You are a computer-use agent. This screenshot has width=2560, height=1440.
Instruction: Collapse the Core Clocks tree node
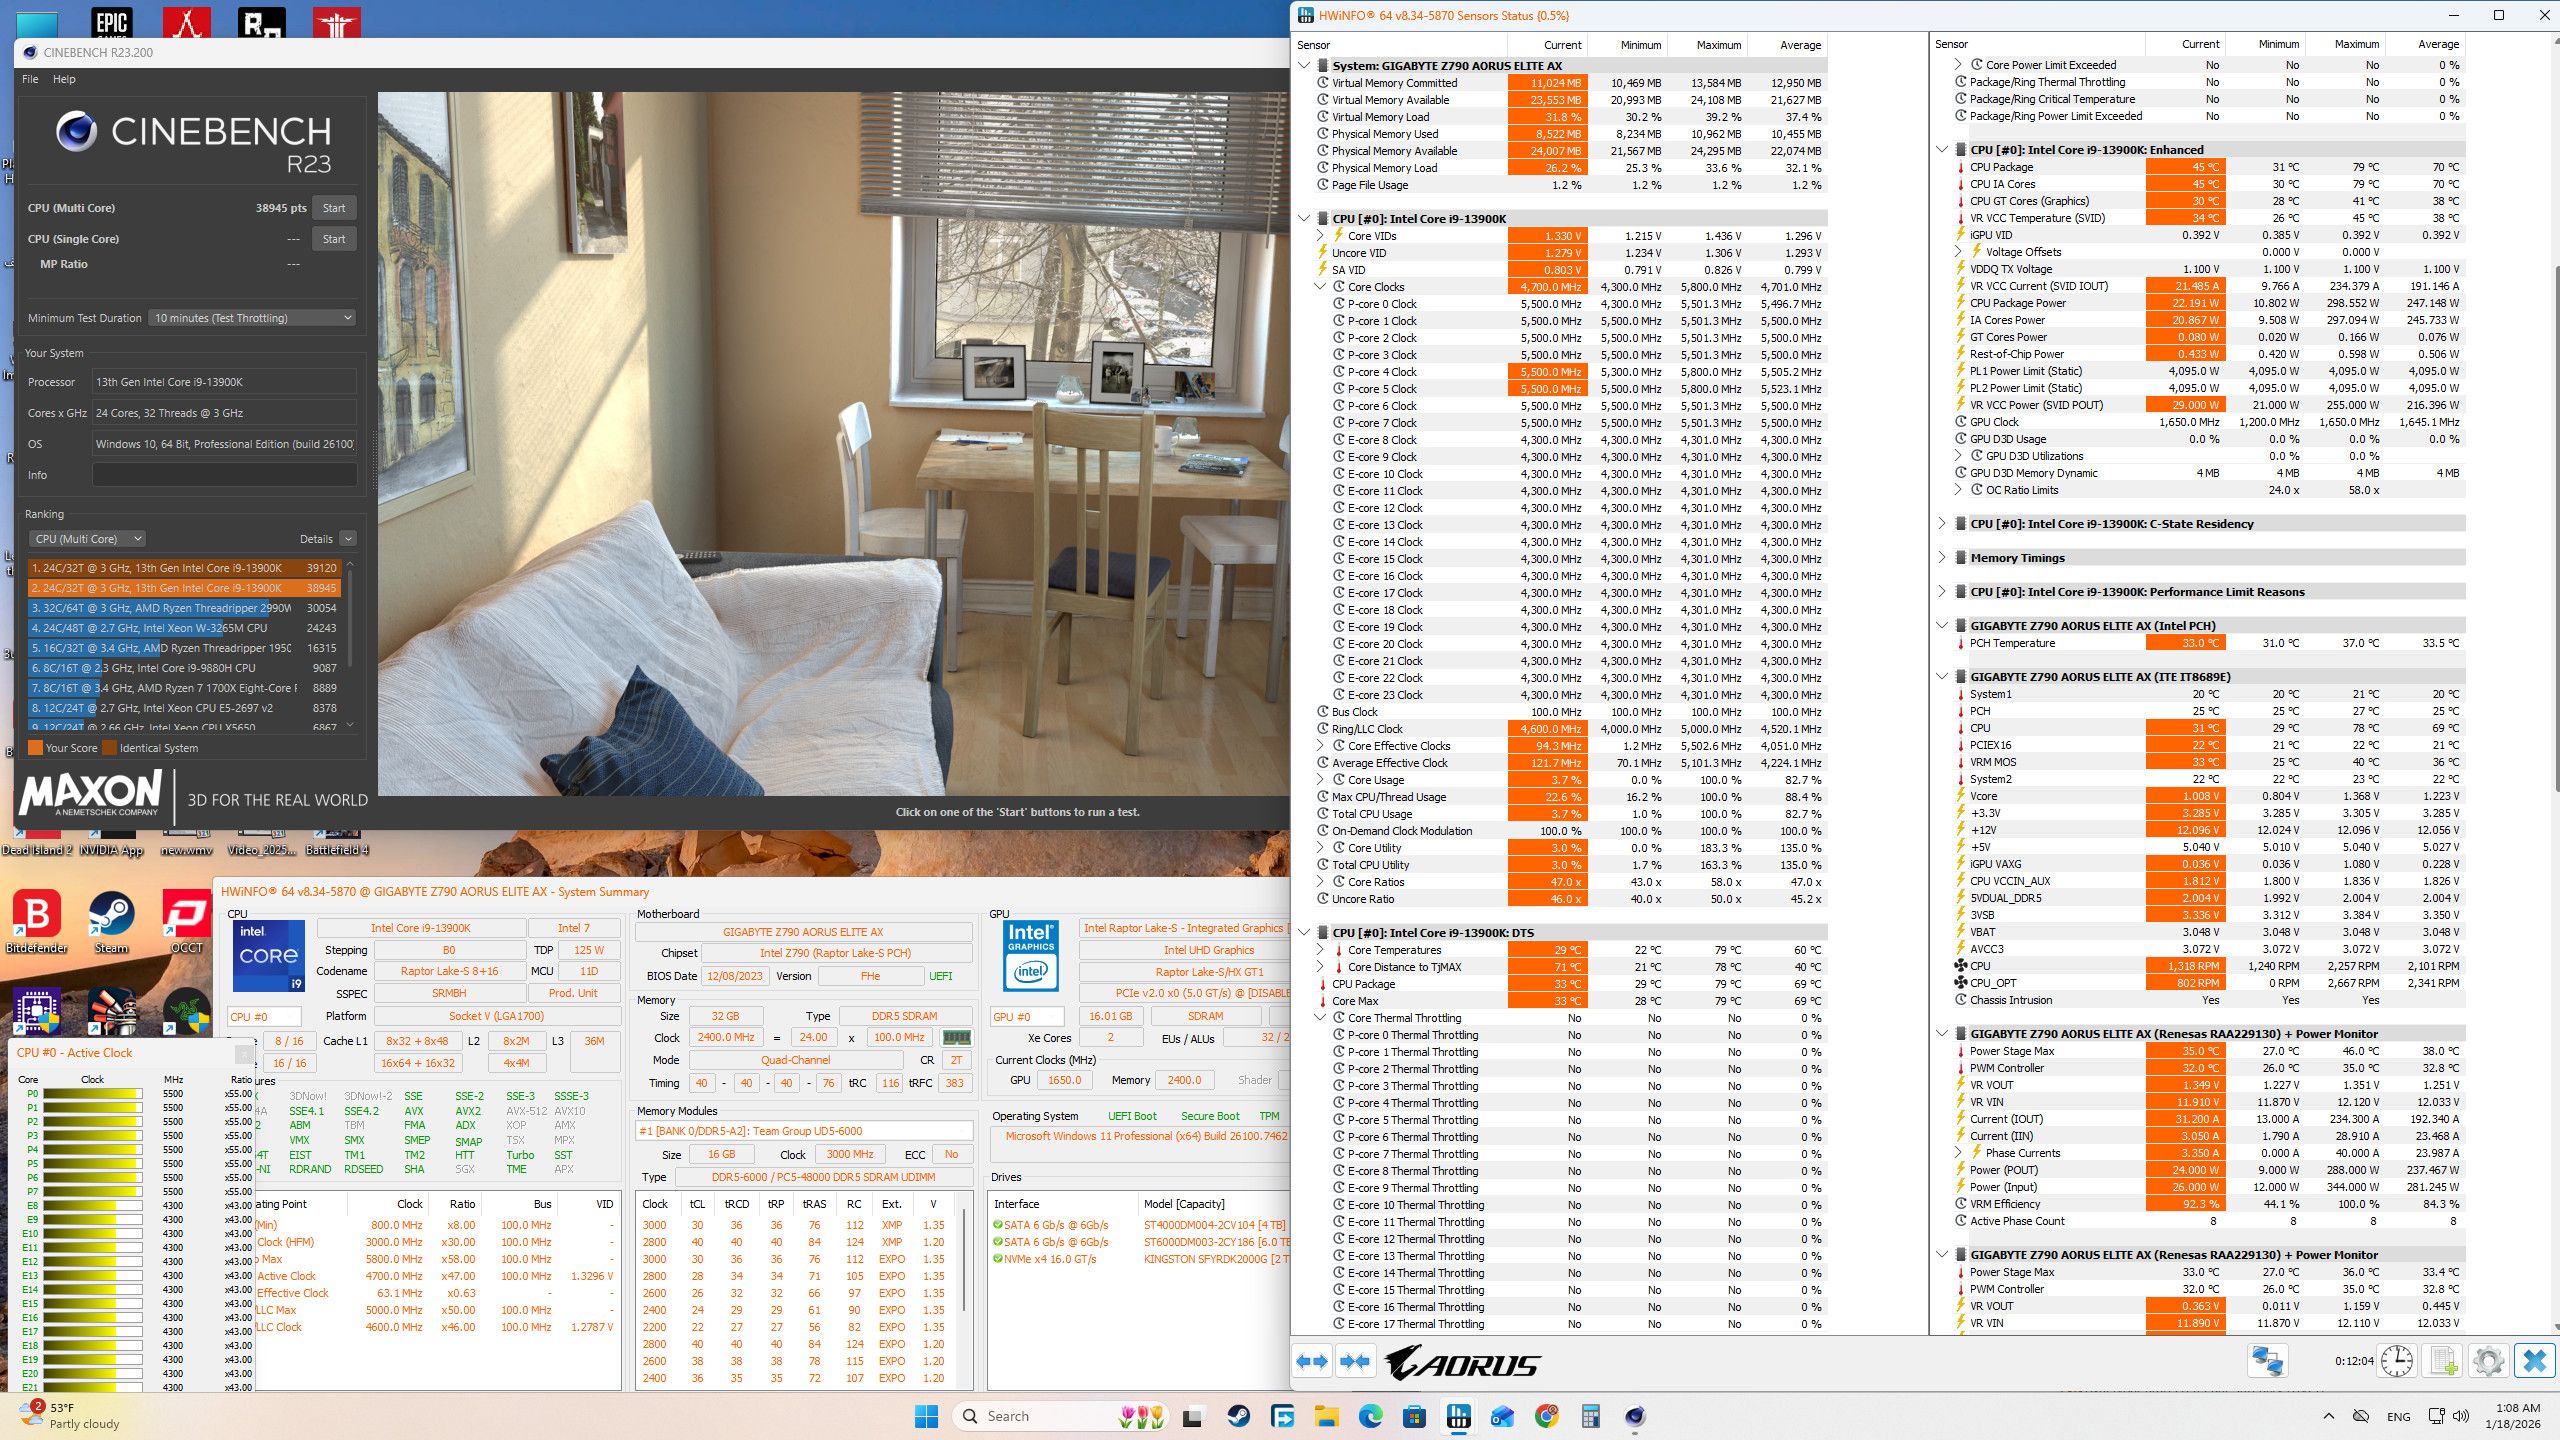pyautogui.click(x=1320, y=287)
